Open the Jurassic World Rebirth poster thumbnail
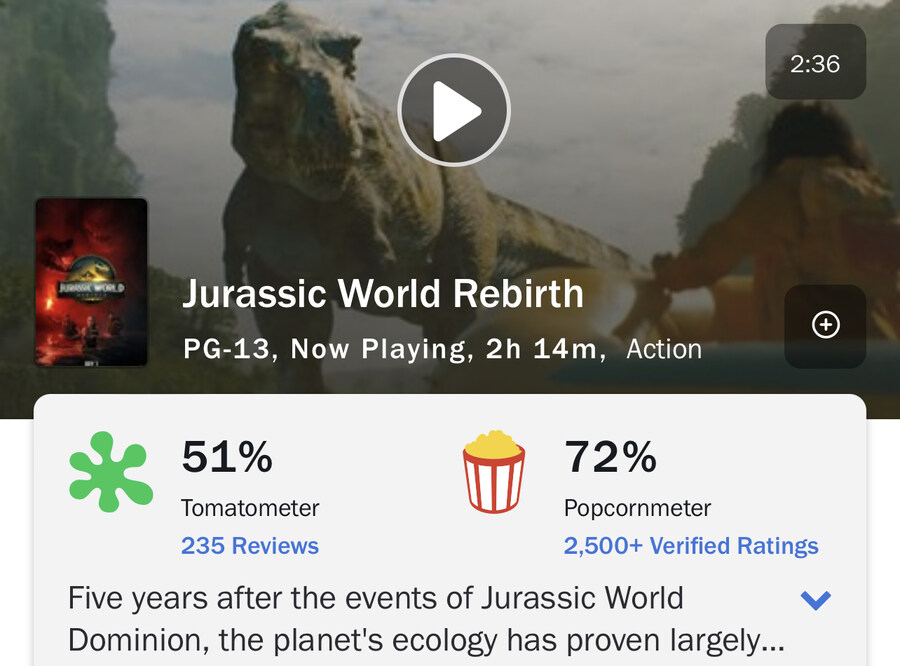The width and height of the screenshot is (900, 666). (92, 282)
